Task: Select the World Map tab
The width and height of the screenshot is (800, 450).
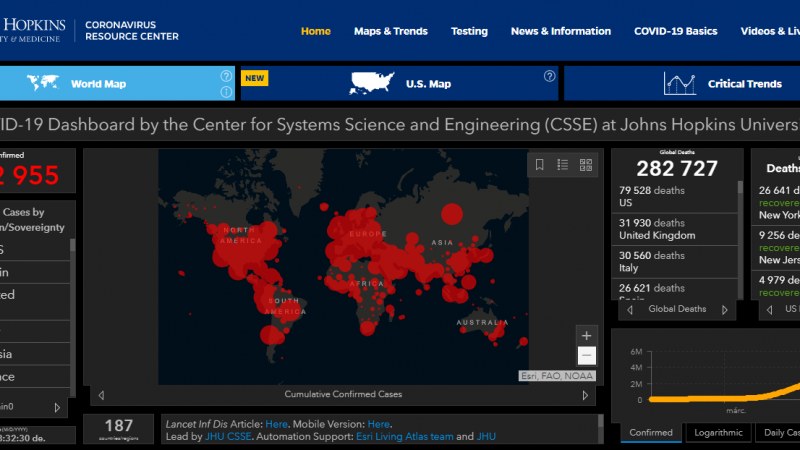Action: [117, 83]
